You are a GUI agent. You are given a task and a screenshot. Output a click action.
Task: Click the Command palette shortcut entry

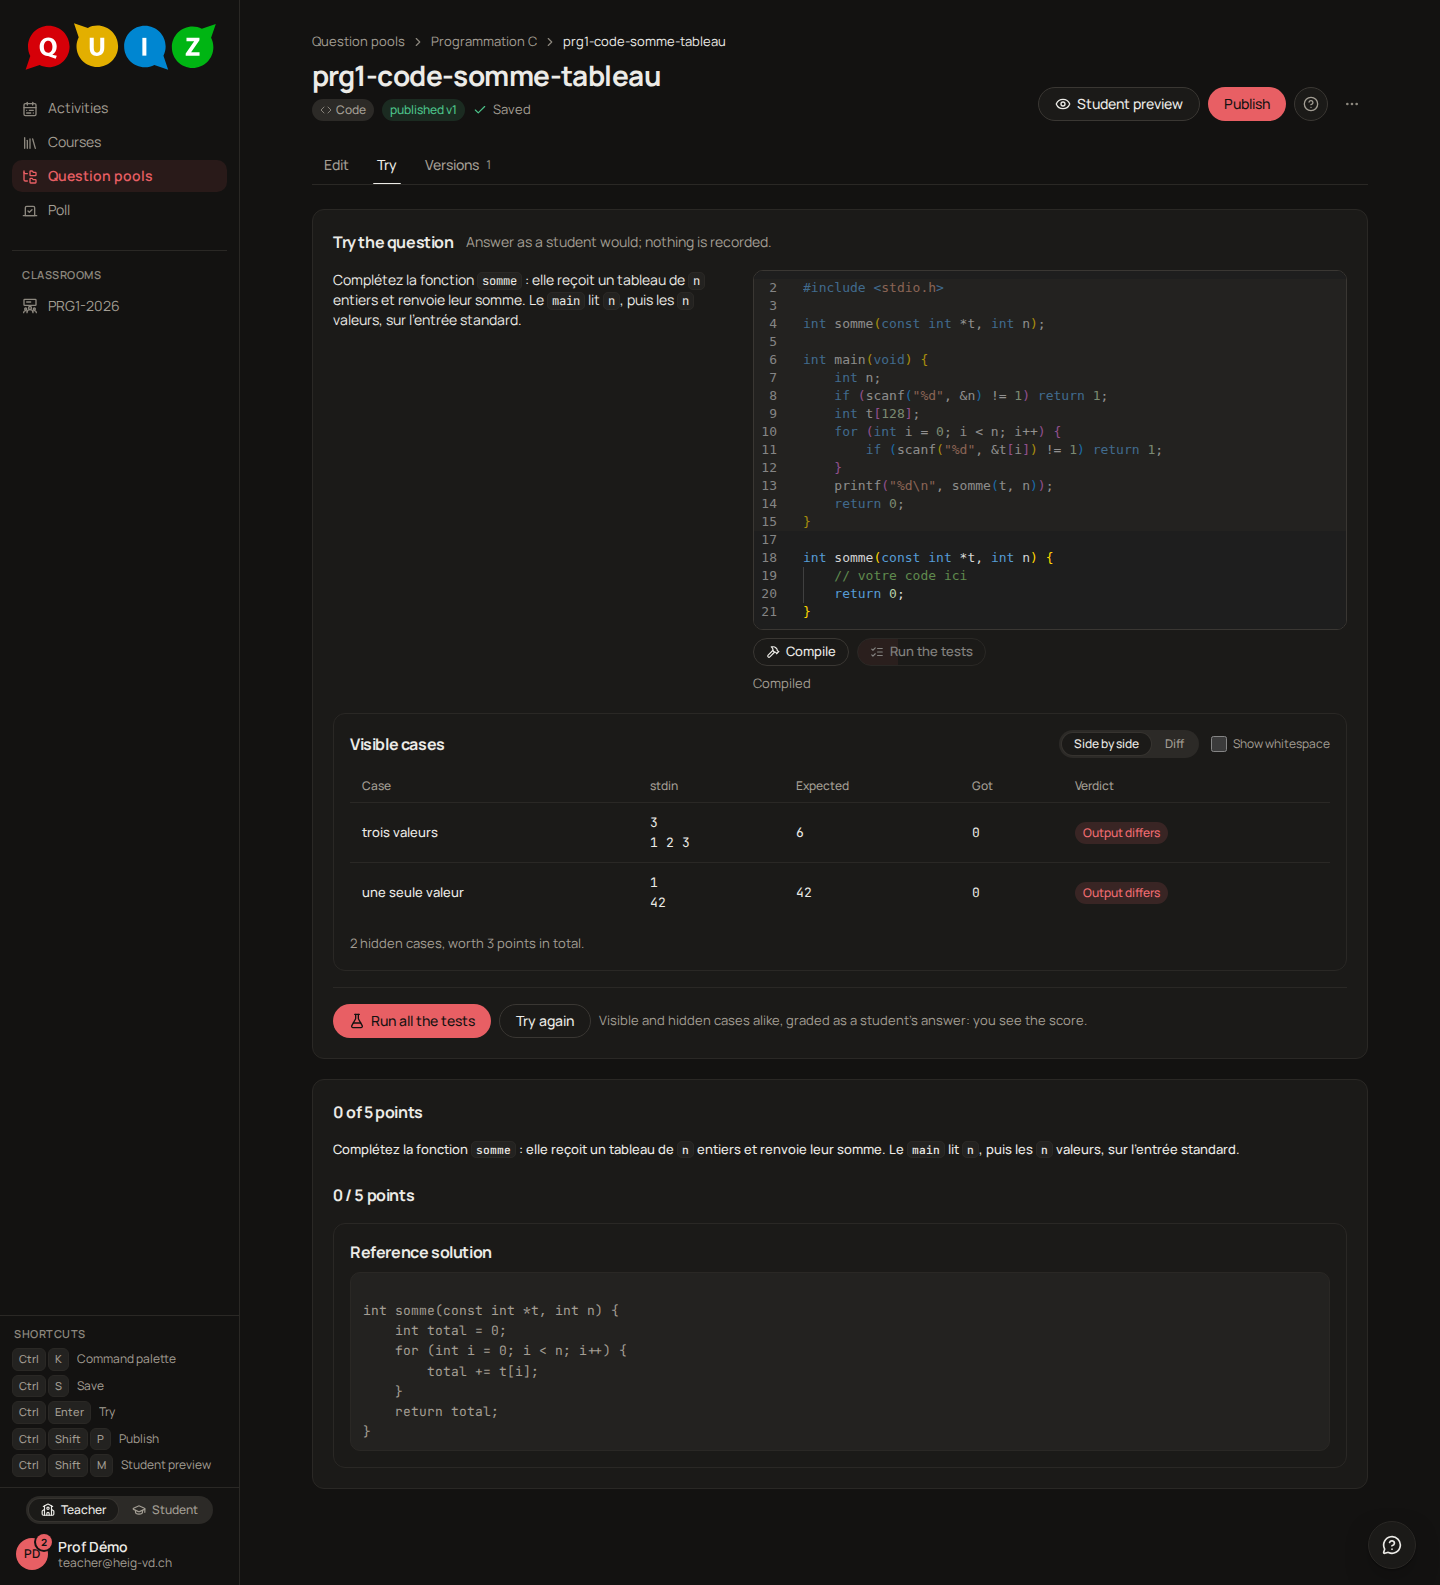click(95, 1359)
